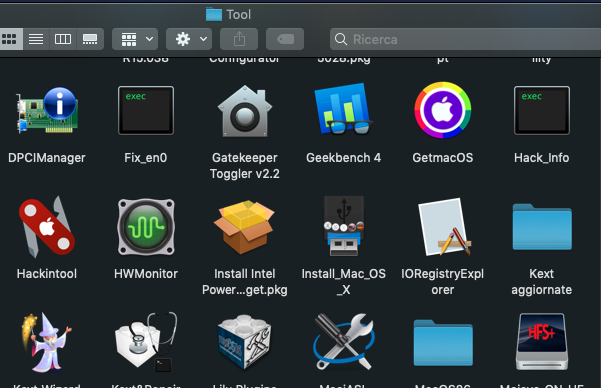Select the wizard app icon
The height and width of the screenshot is (388, 601).
coord(47,342)
